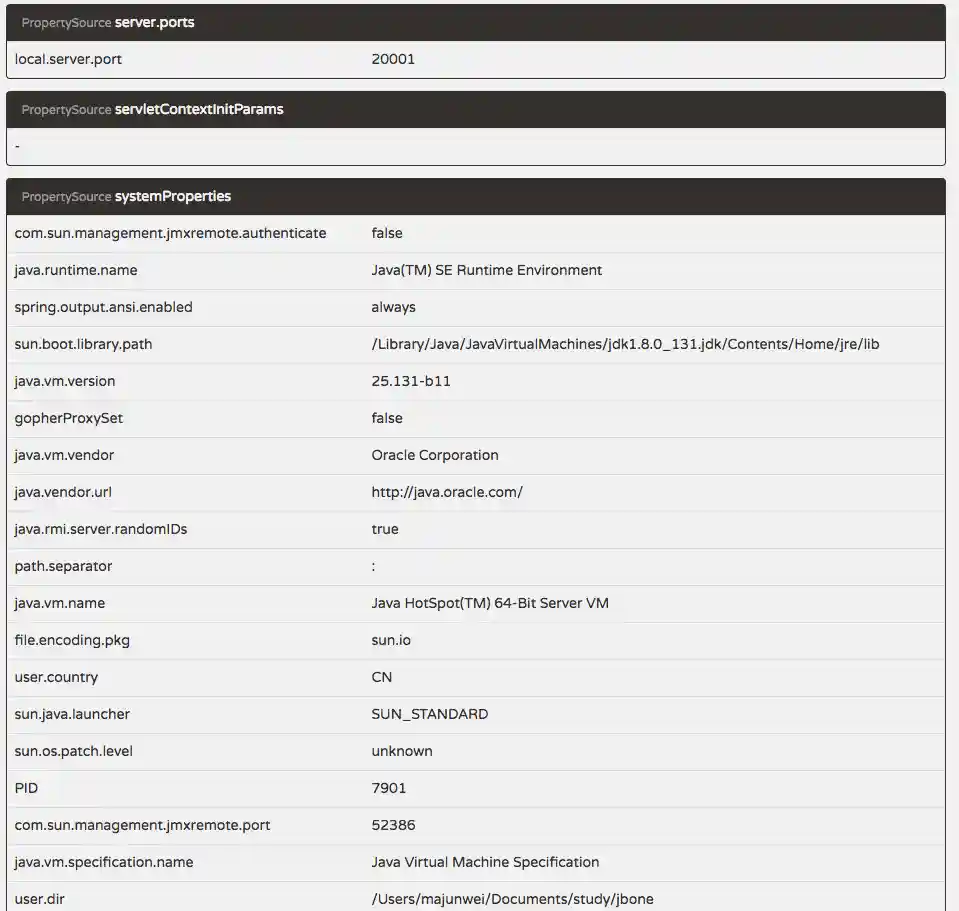959x911 pixels.
Task: Select the java.vm.version key
Action: pos(65,382)
